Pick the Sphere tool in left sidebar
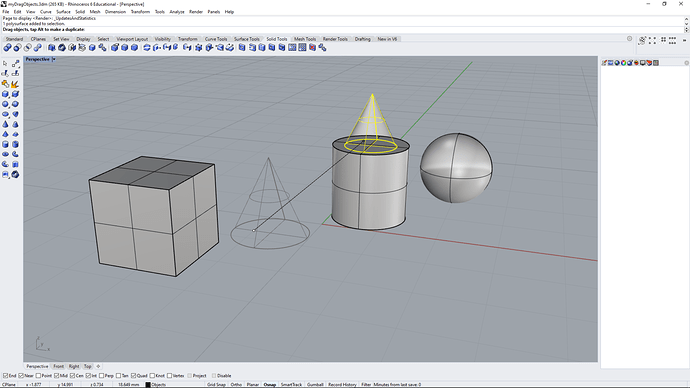Viewport: 690px width, 388px height. 5,104
